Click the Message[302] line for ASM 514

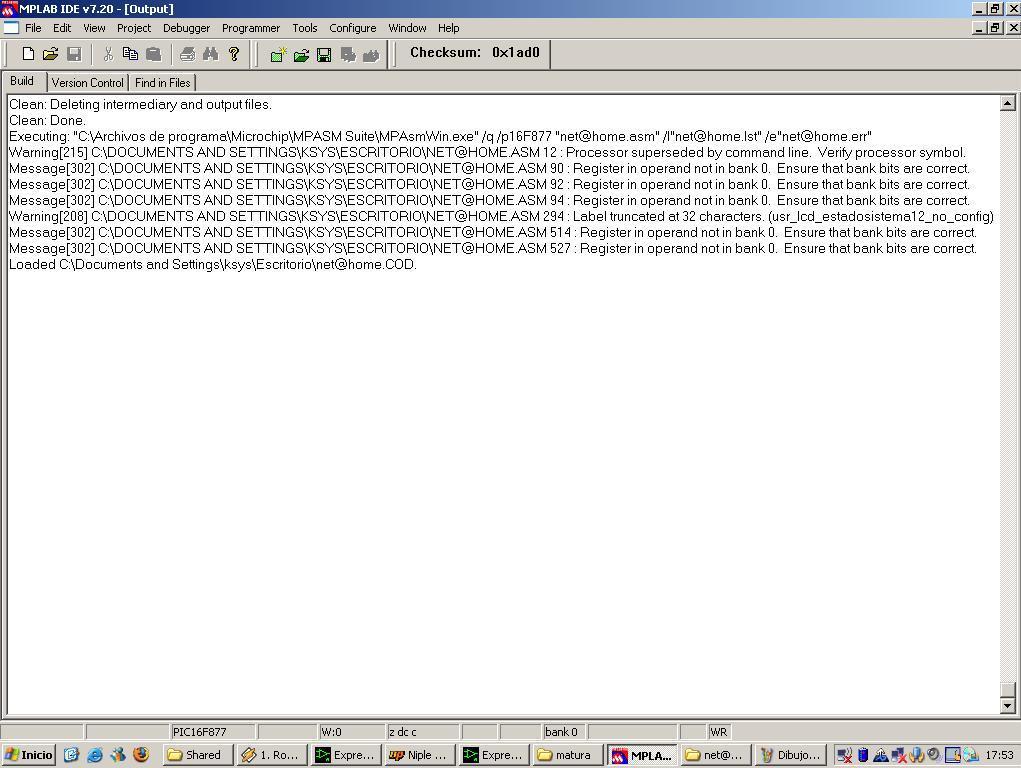click(493, 233)
